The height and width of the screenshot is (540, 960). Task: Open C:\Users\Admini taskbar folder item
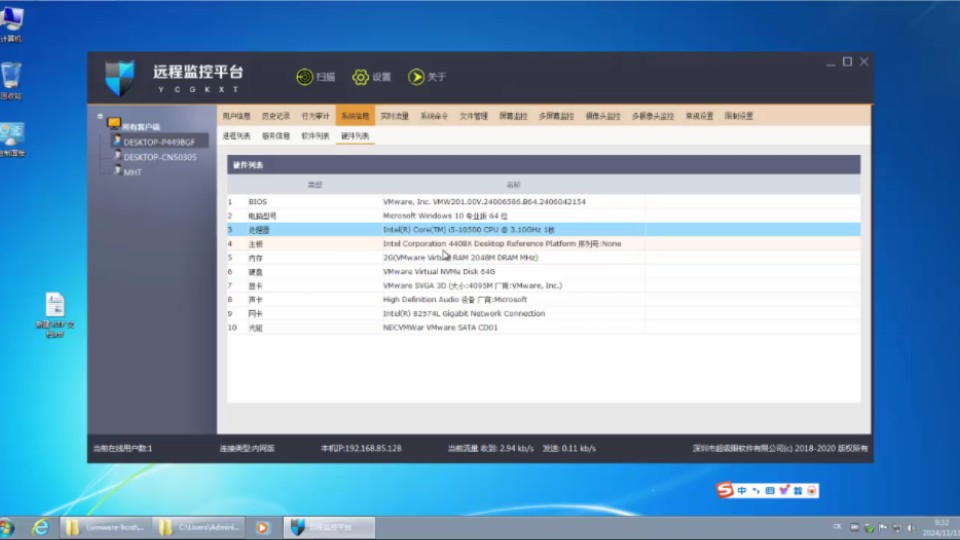click(199, 527)
